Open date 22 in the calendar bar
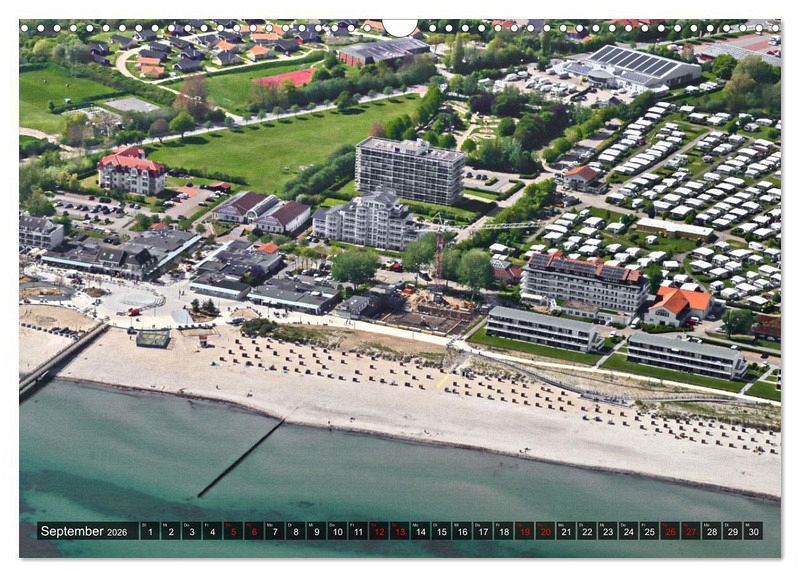The image size is (800, 577). [x=587, y=531]
